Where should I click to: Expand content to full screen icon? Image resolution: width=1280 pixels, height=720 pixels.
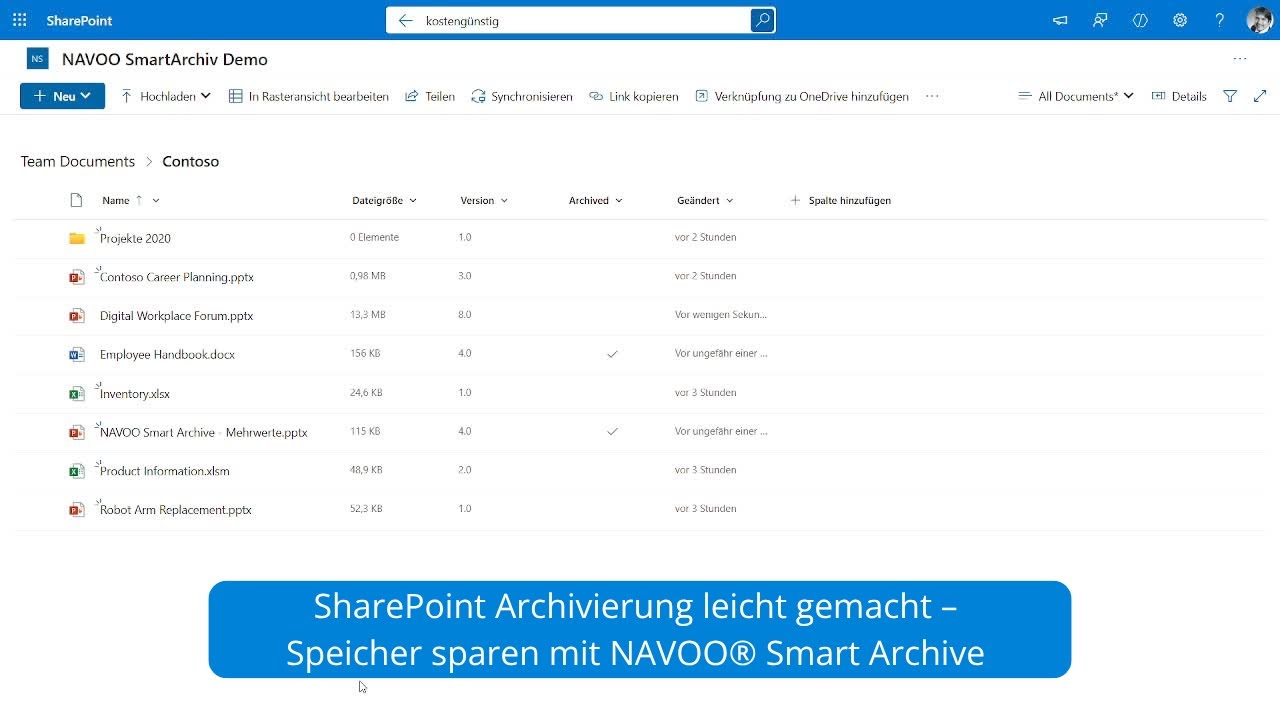pyautogui.click(x=1260, y=96)
